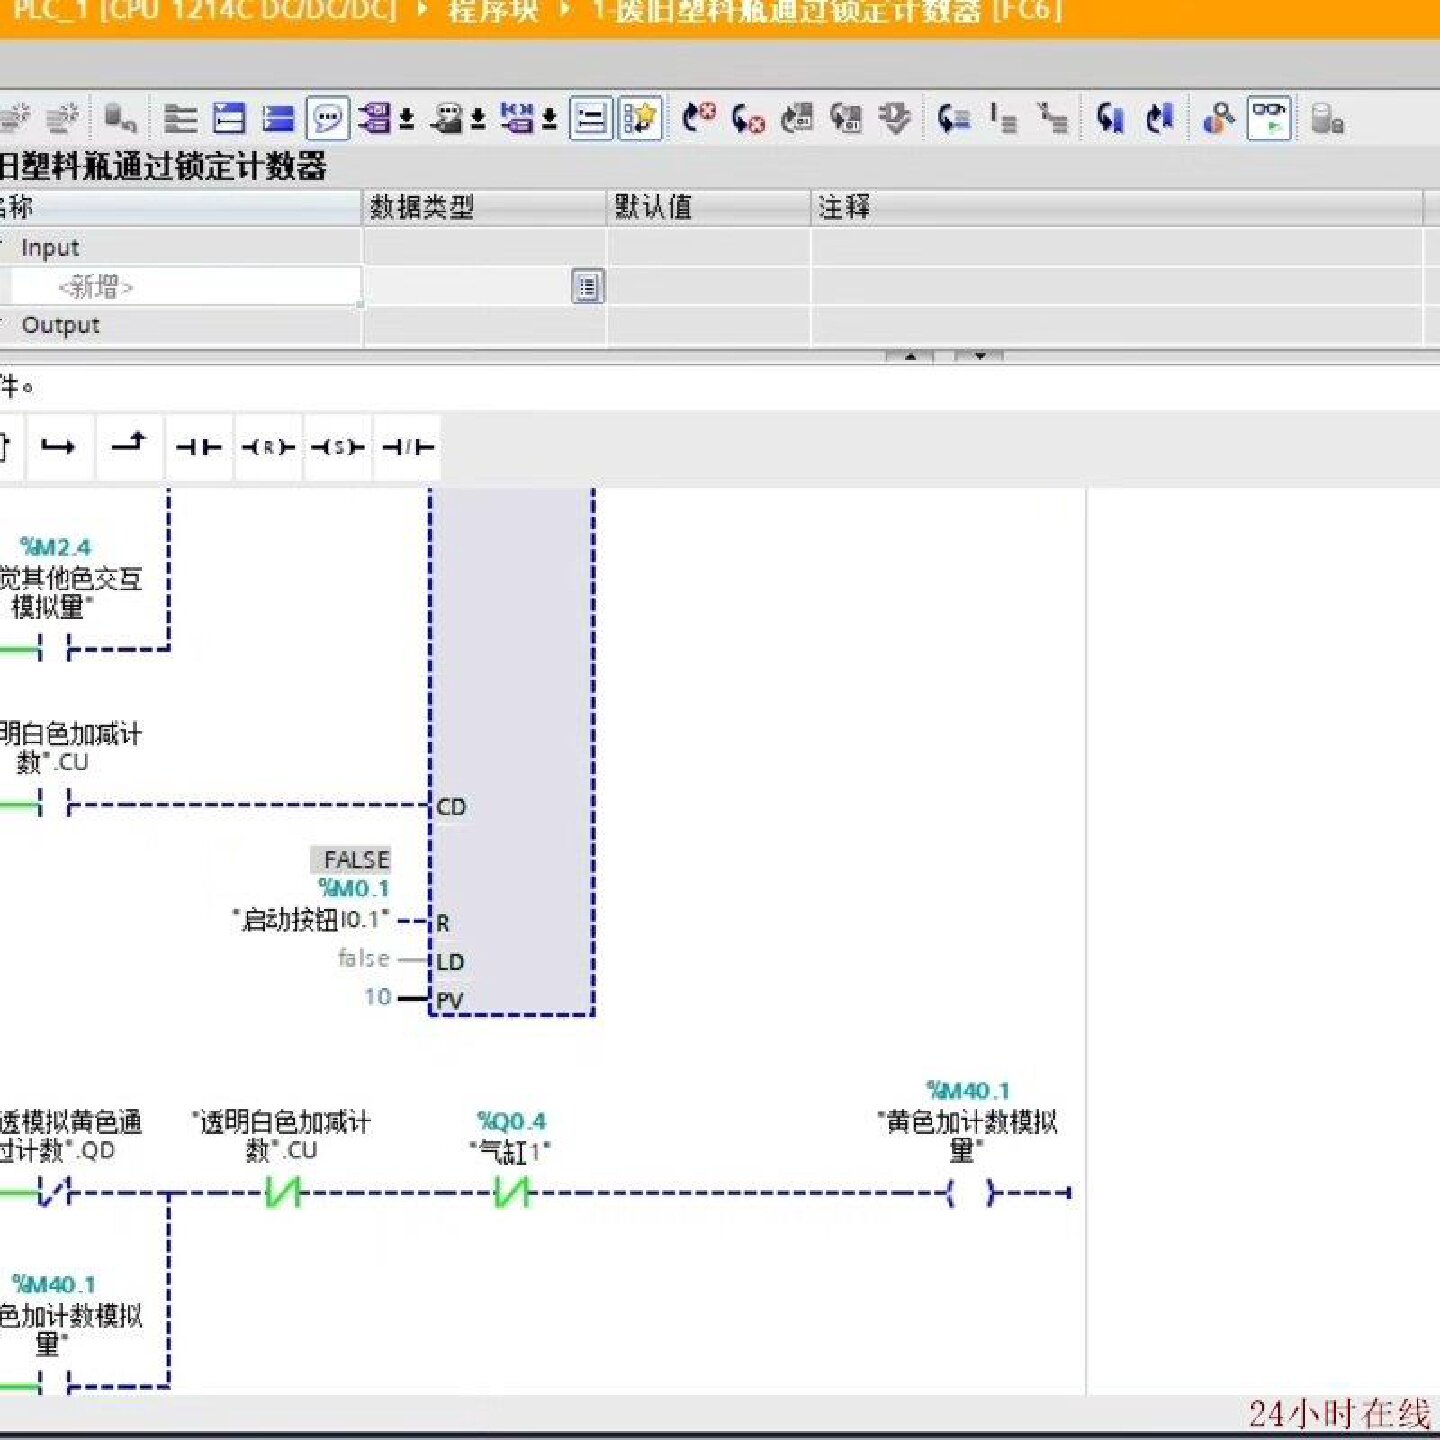Click the <新增> name input field
The width and height of the screenshot is (1440, 1440).
[185, 287]
